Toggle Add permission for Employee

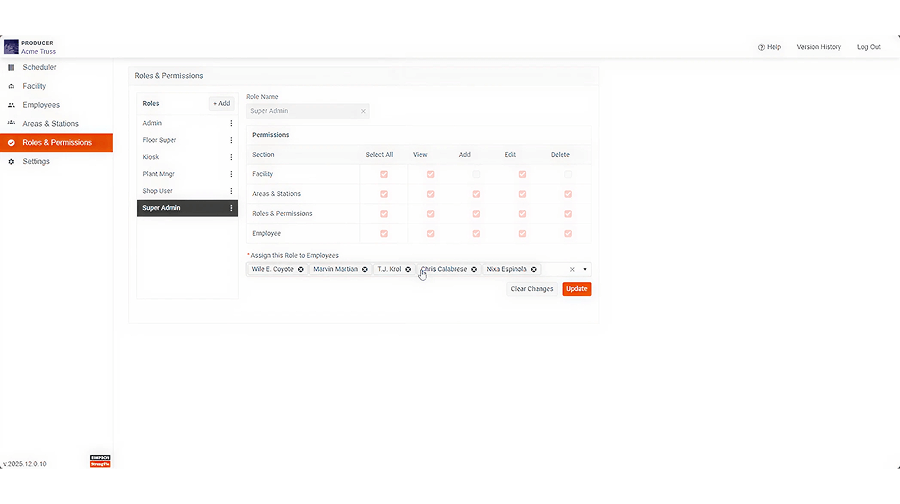pyautogui.click(x=476, y=234)
